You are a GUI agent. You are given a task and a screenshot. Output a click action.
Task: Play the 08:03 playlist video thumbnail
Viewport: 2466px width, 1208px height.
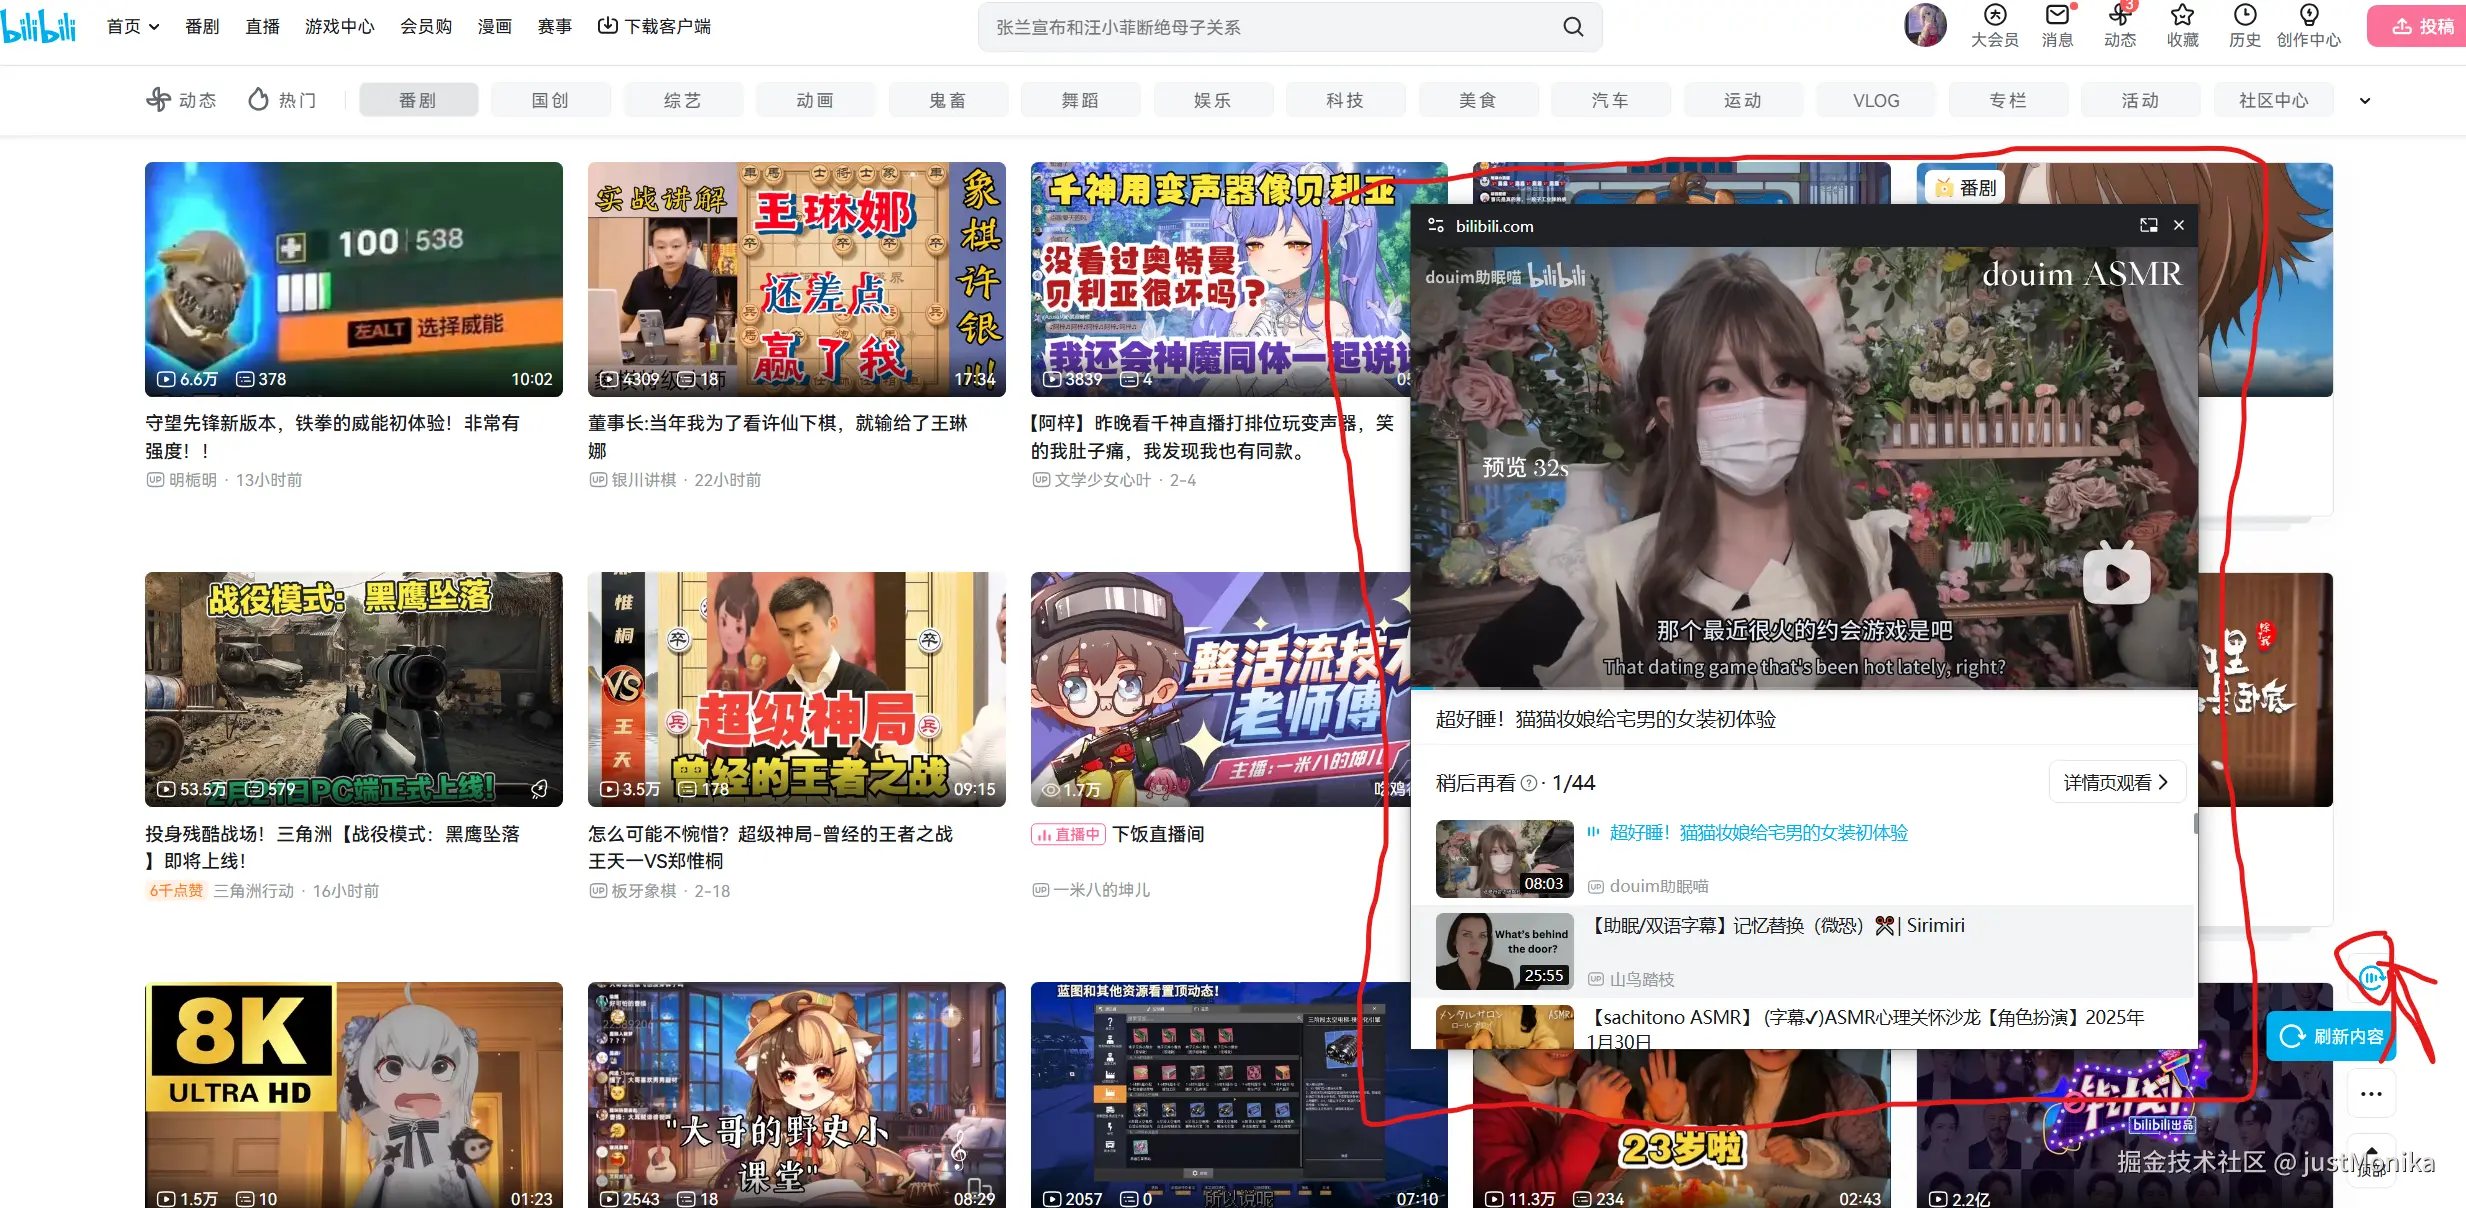(x=1504, y=858)
